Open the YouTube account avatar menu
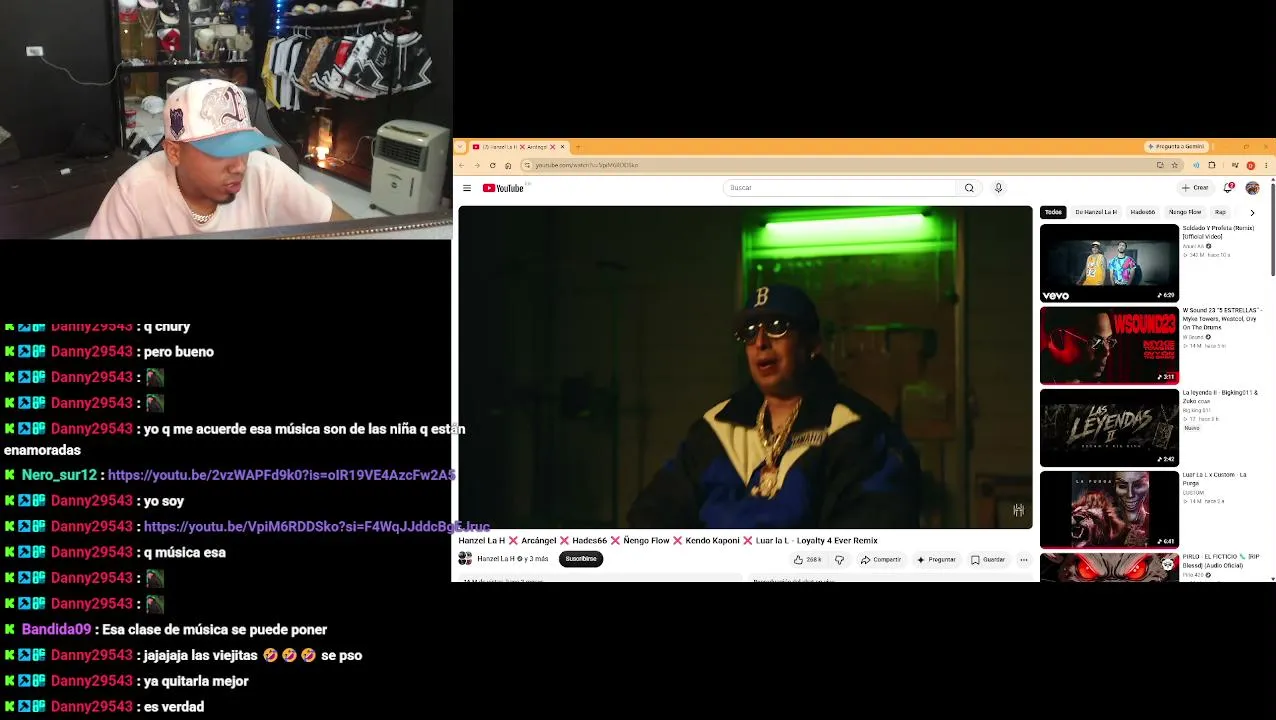Viewport: 1276px width, 720px height. click(x=1252, y=188)
